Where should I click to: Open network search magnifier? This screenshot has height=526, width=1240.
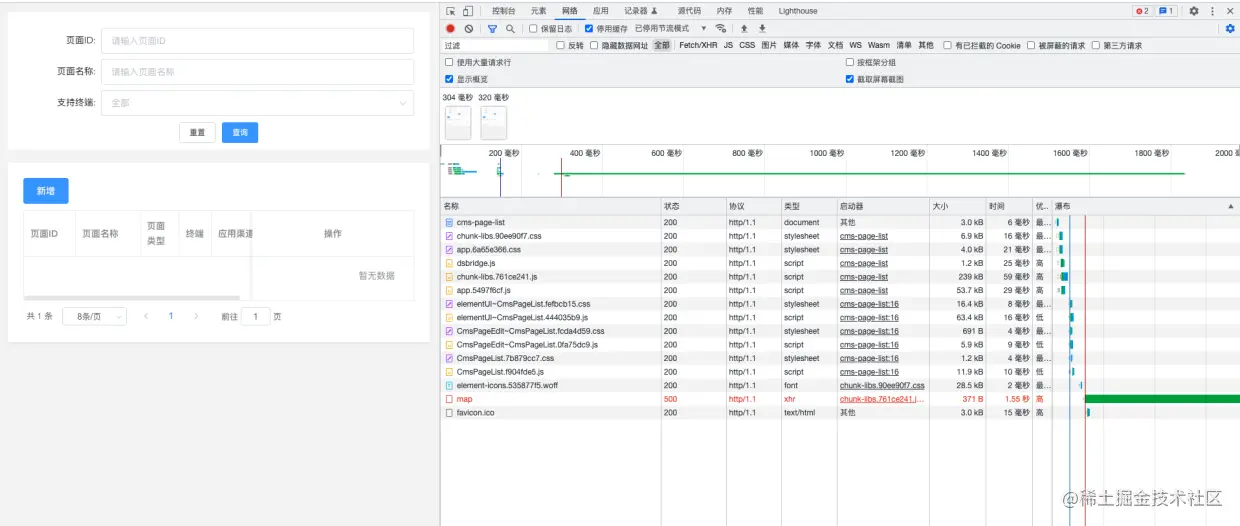point(510,29)
